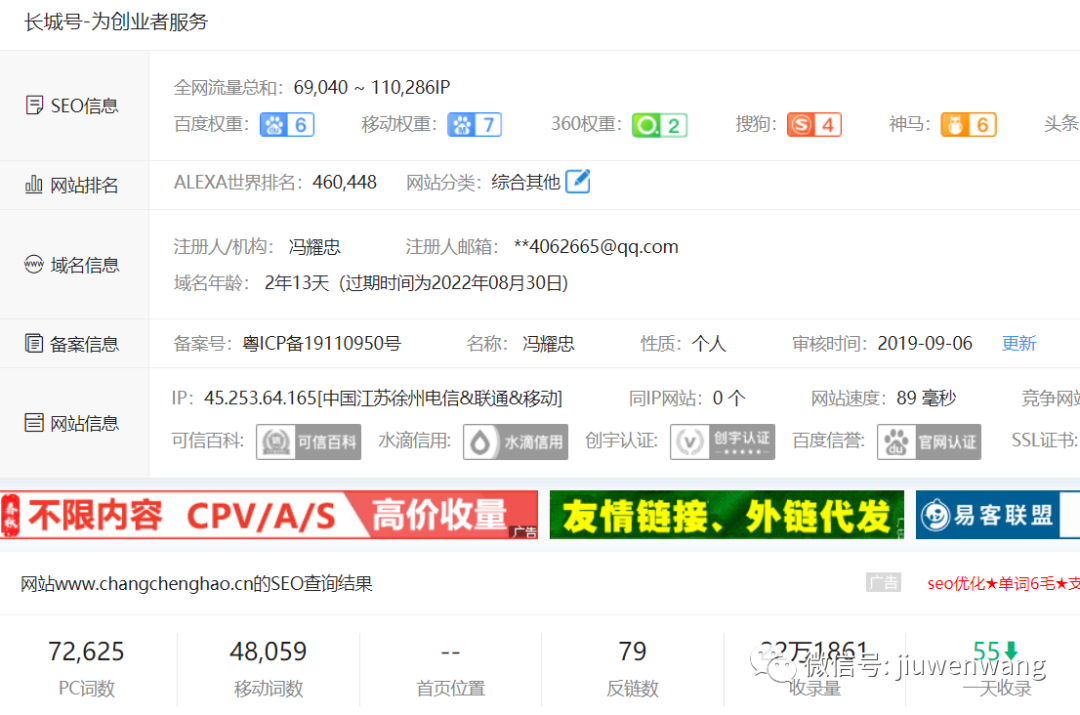This screenshot has height=715, width=1080.
Task: Click the domain age 2年13天
Action: [x=297, y=283]
